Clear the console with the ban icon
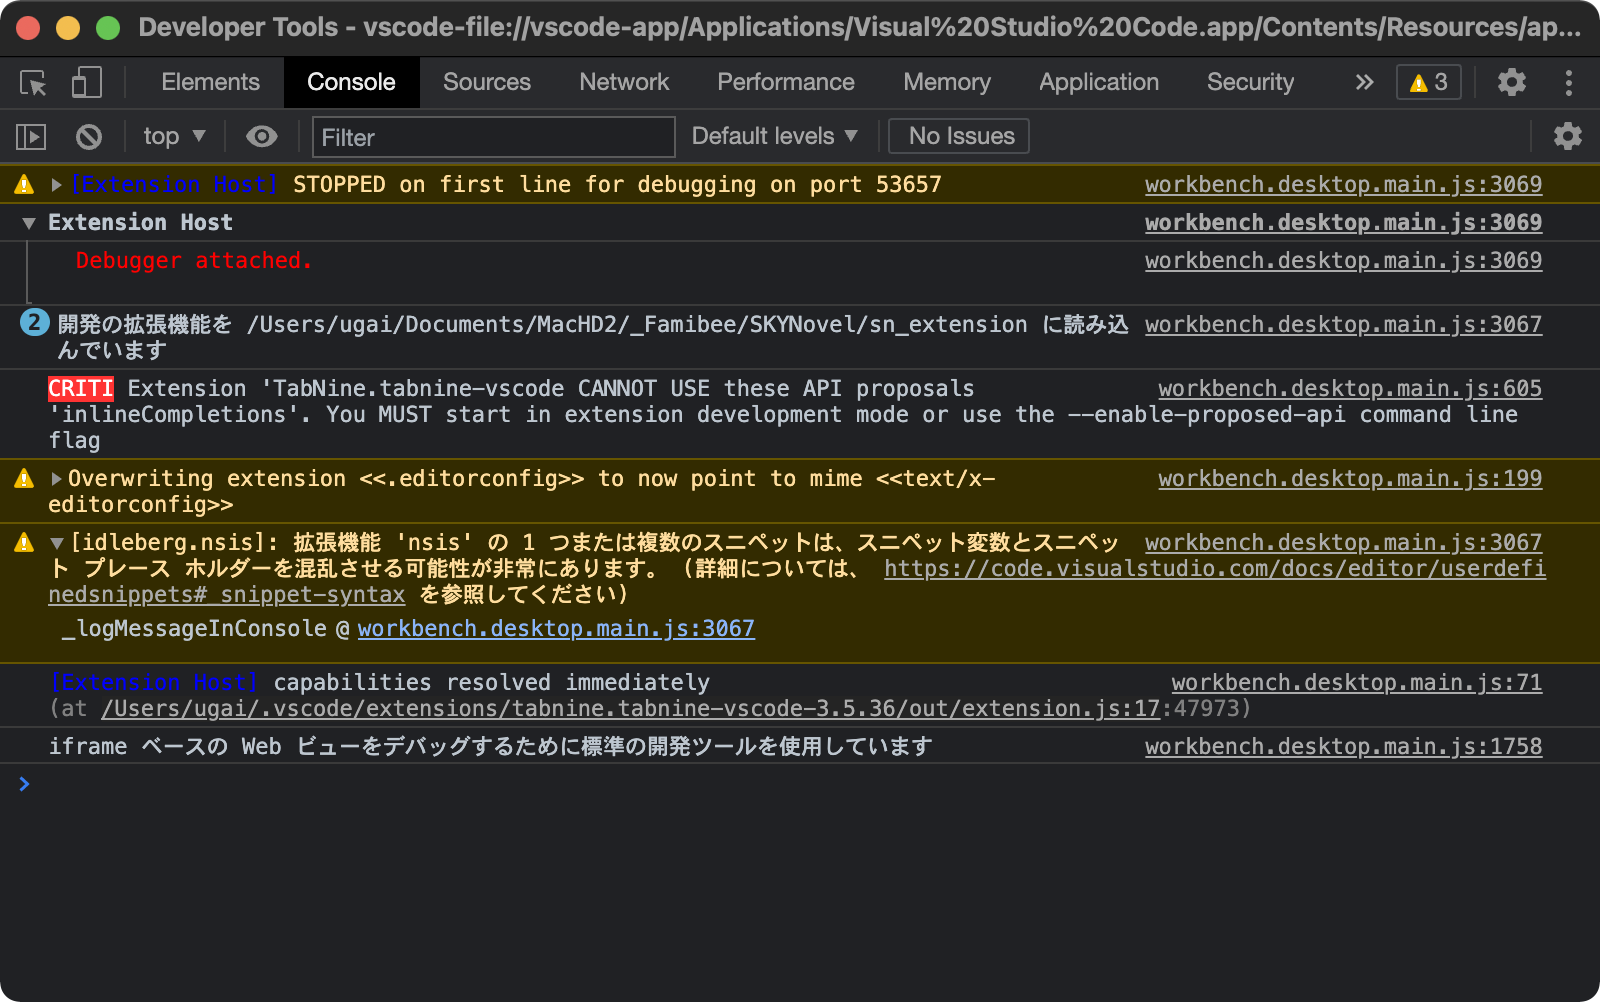The height and width of the screenshot is (1002, 1600). (x=89, y=136)
